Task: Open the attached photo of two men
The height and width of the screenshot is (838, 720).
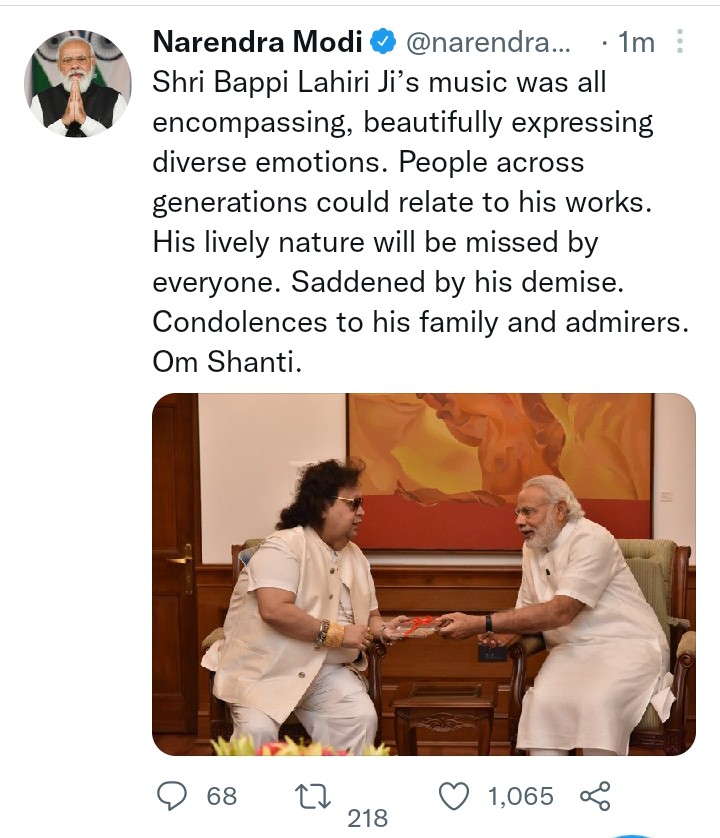Action: pos(424,574)
